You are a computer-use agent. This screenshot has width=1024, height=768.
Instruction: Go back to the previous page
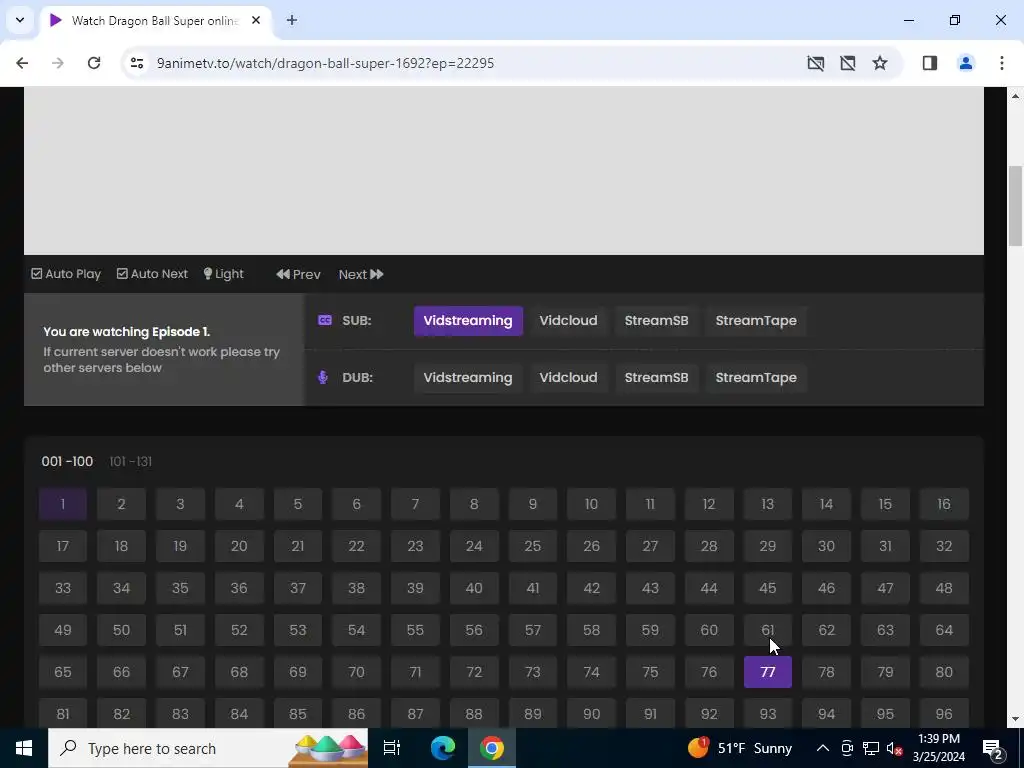click(x=22, y=63)
